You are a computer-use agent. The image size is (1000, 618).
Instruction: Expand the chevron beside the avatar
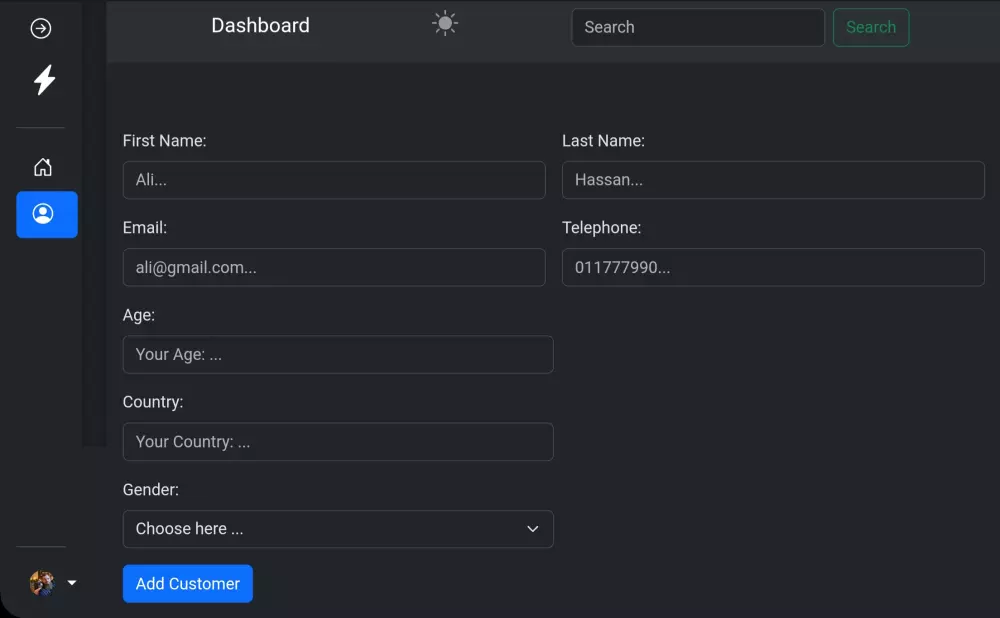(x=71, y=582)
